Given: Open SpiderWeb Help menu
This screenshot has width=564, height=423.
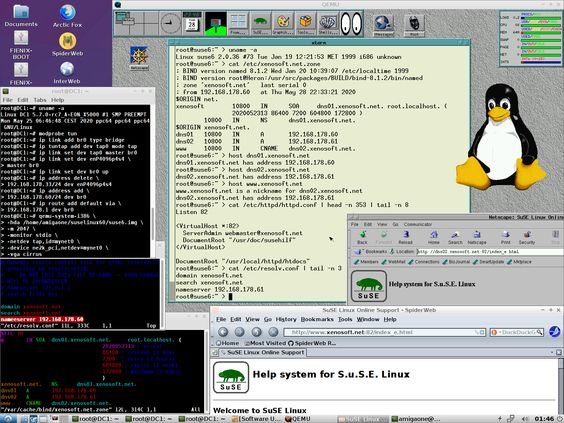Looking at the screenshot, I should (x=390, y=319).
